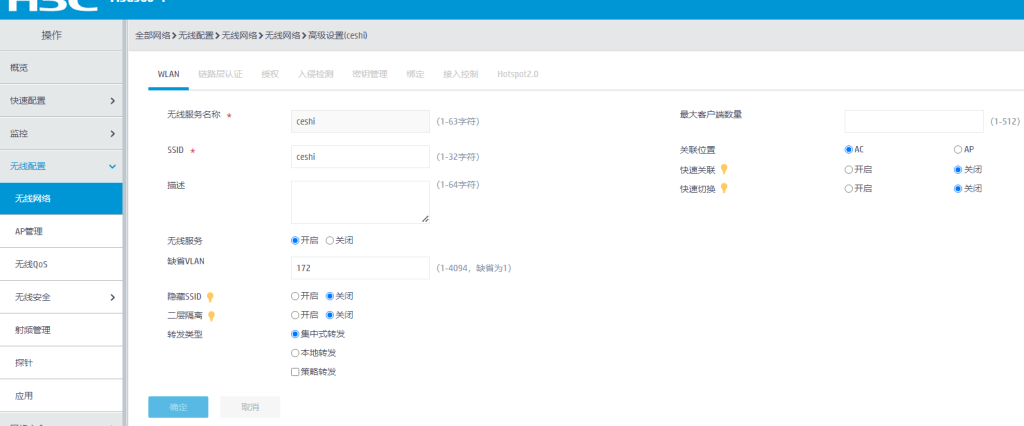Open AP管理 in sidebar
1024x426 pixels.
[x=61, y=231]
